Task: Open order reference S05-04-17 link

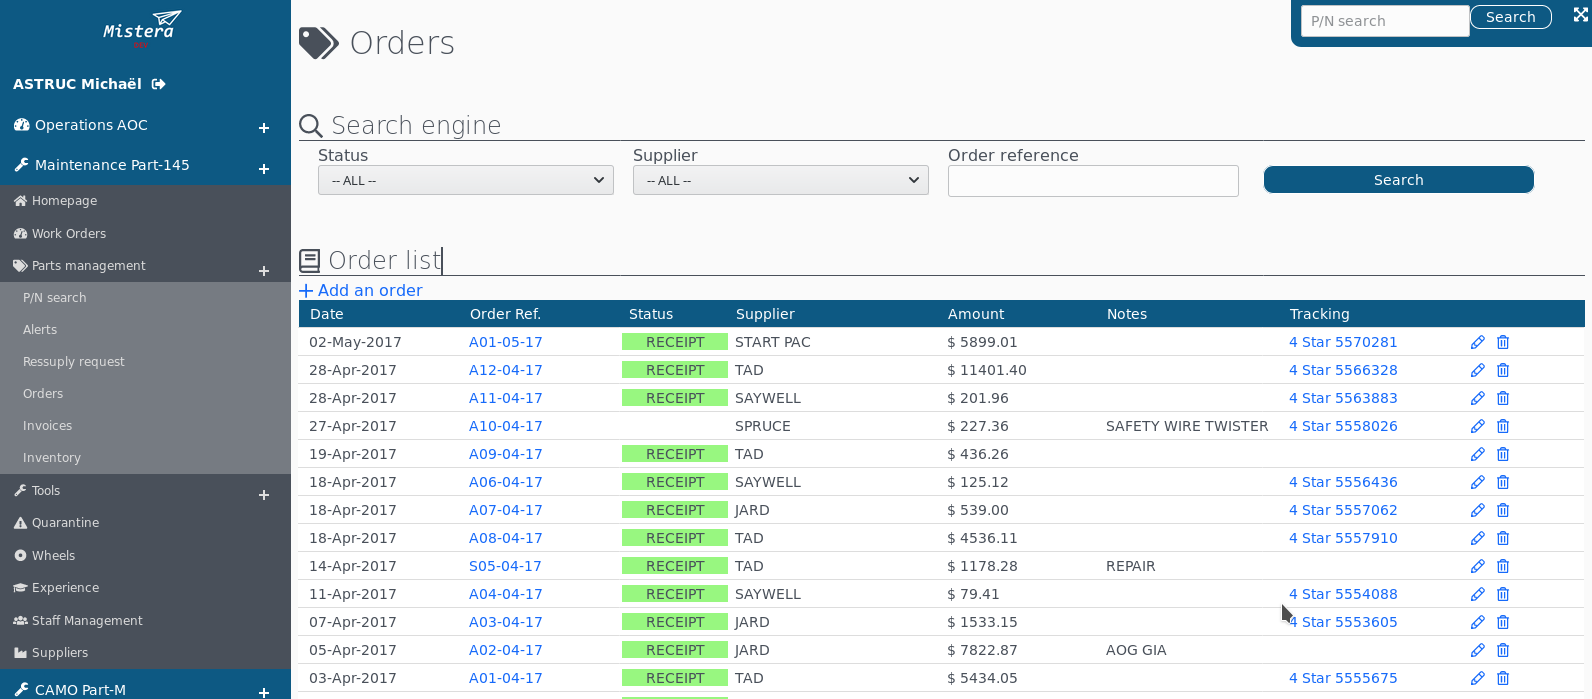Action: click(x=505, y=566)
